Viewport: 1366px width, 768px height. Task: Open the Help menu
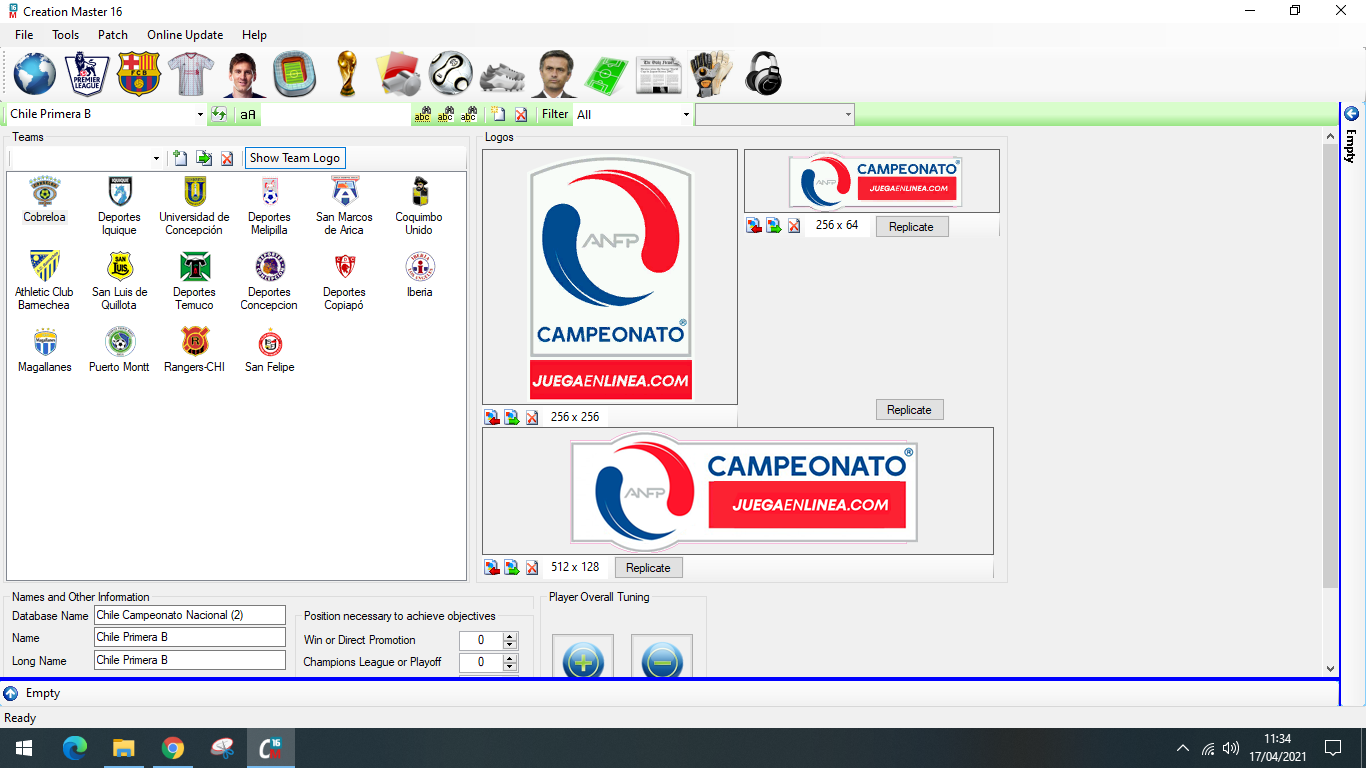pyautogui.click(x=254, y=34)
